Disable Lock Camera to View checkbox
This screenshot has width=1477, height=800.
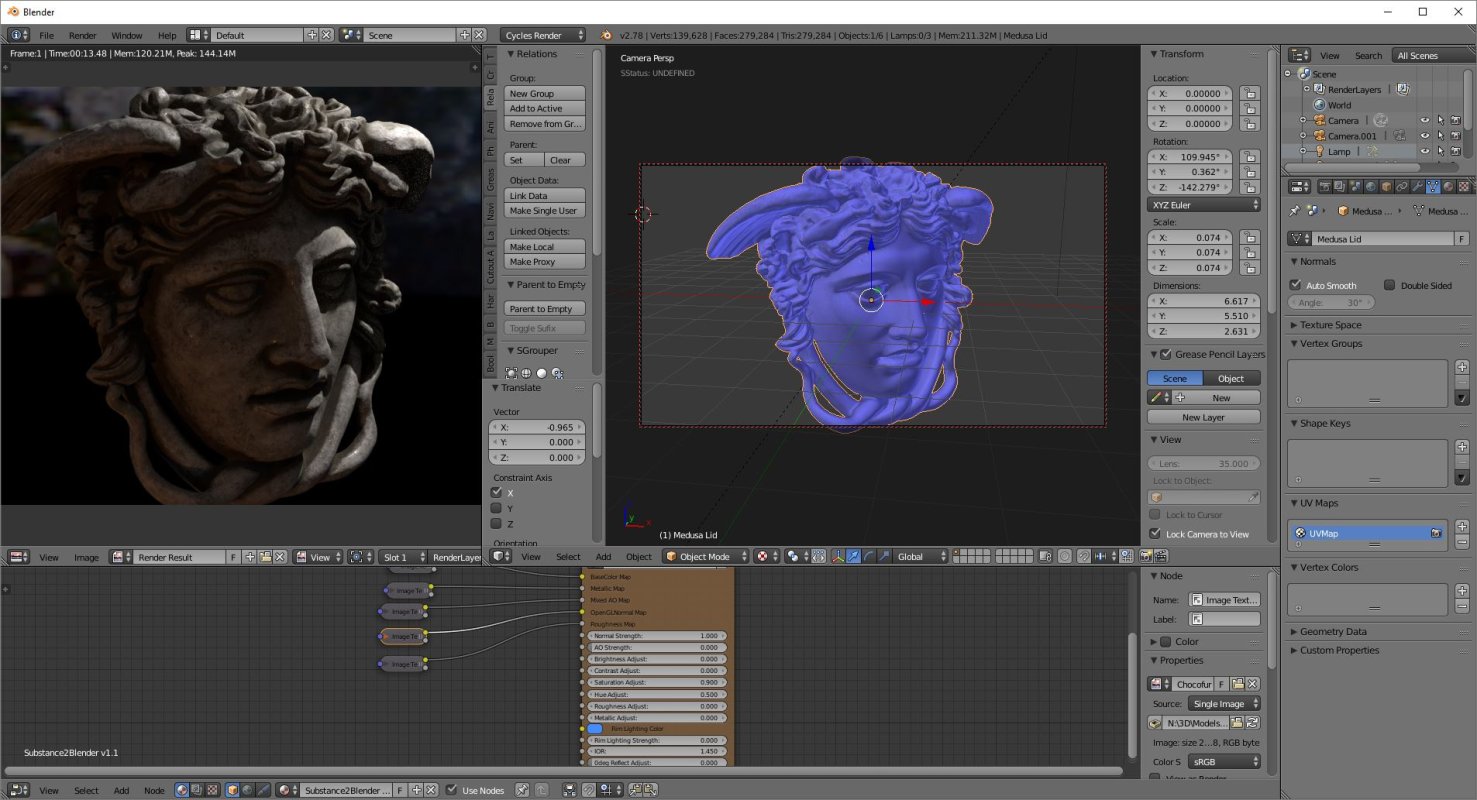pos(1156,534)
